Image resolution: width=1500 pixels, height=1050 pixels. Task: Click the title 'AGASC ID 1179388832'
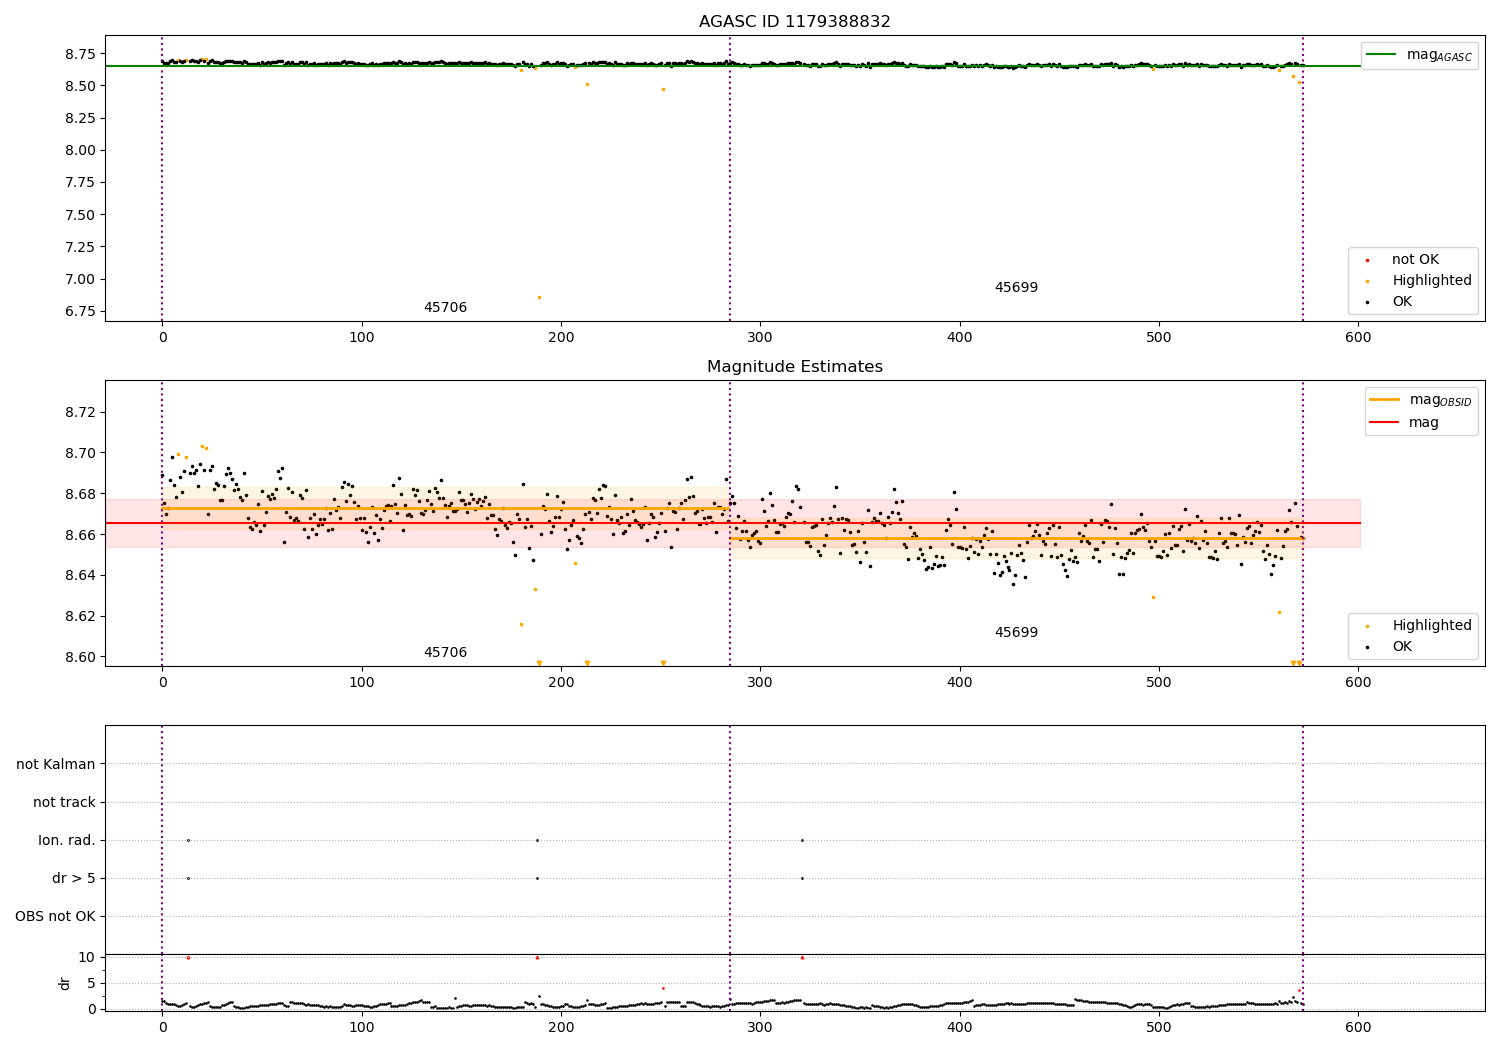[x=794, y=22]
